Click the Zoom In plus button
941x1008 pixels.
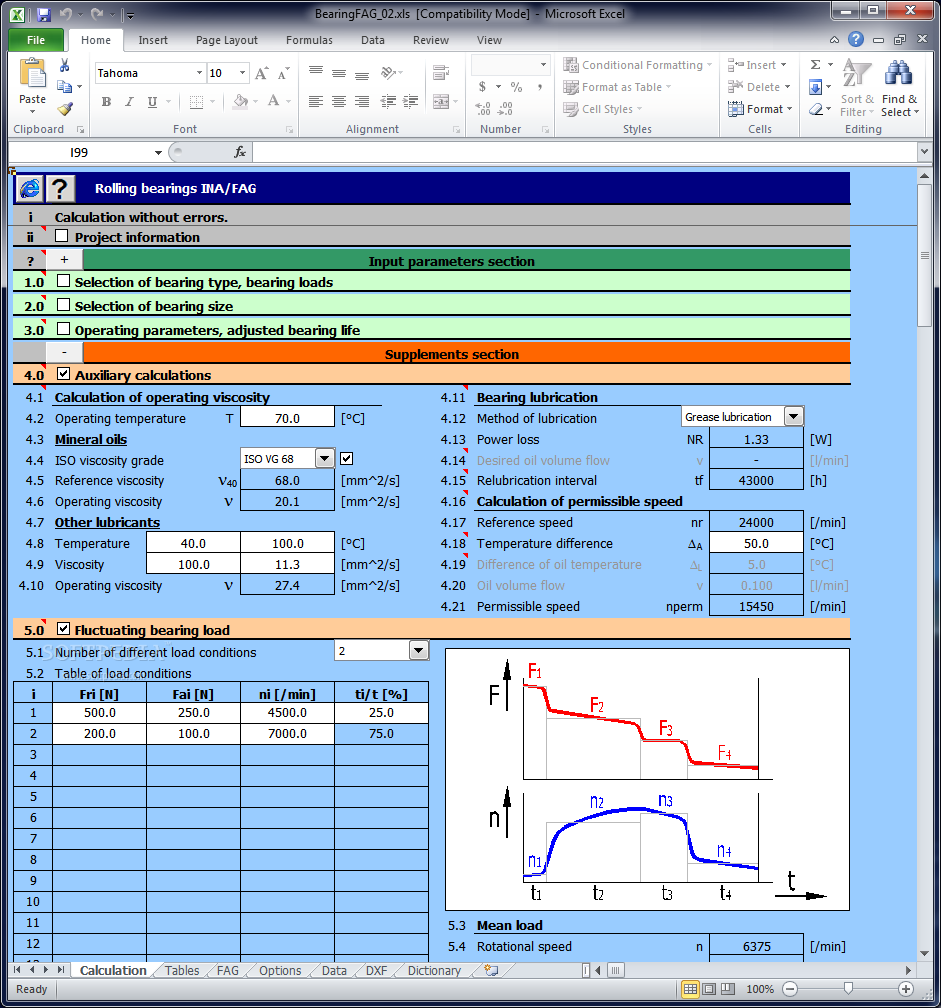click(x=906, y=989)
